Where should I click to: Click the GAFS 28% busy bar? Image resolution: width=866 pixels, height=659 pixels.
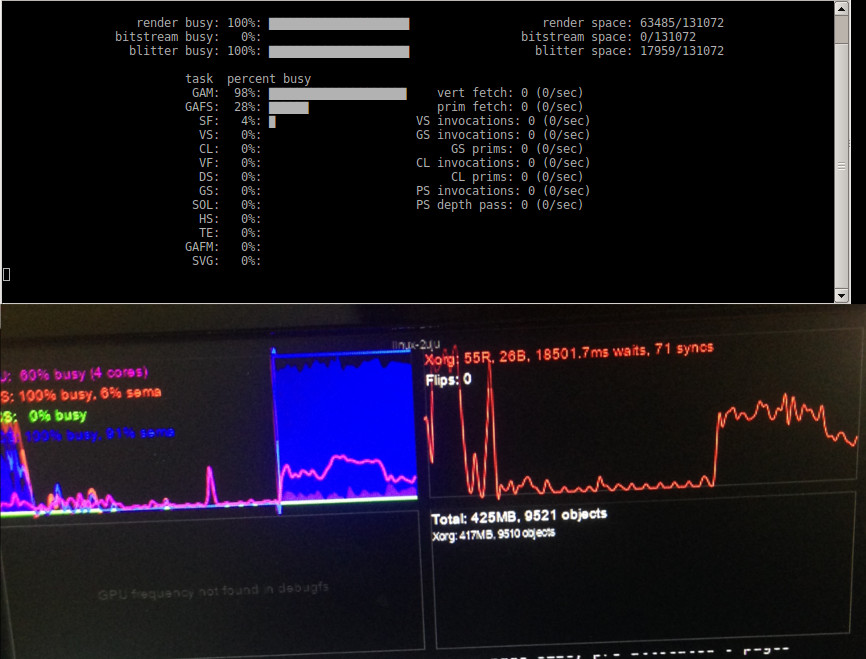(x=288, y=107)
